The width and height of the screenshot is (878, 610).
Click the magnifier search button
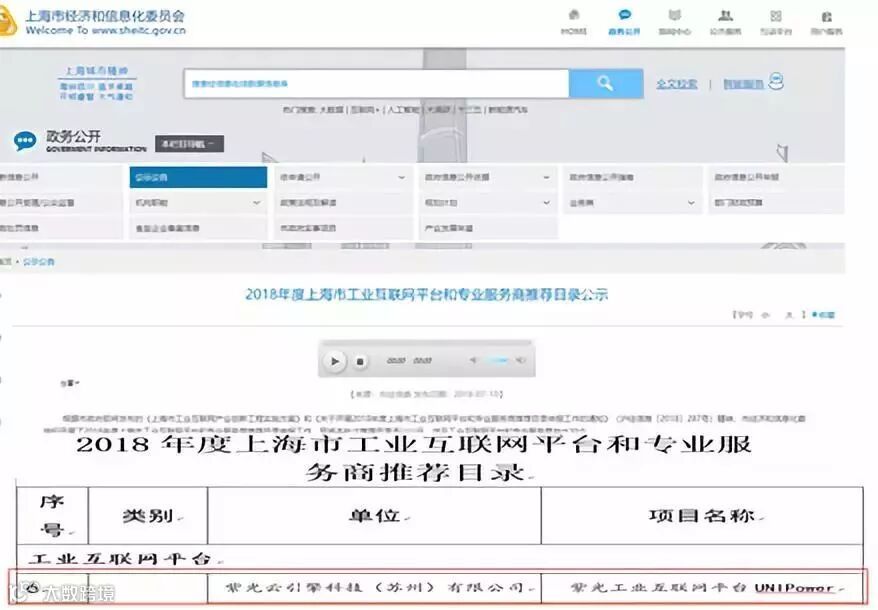pyautogui.click(x=605, y=83)
